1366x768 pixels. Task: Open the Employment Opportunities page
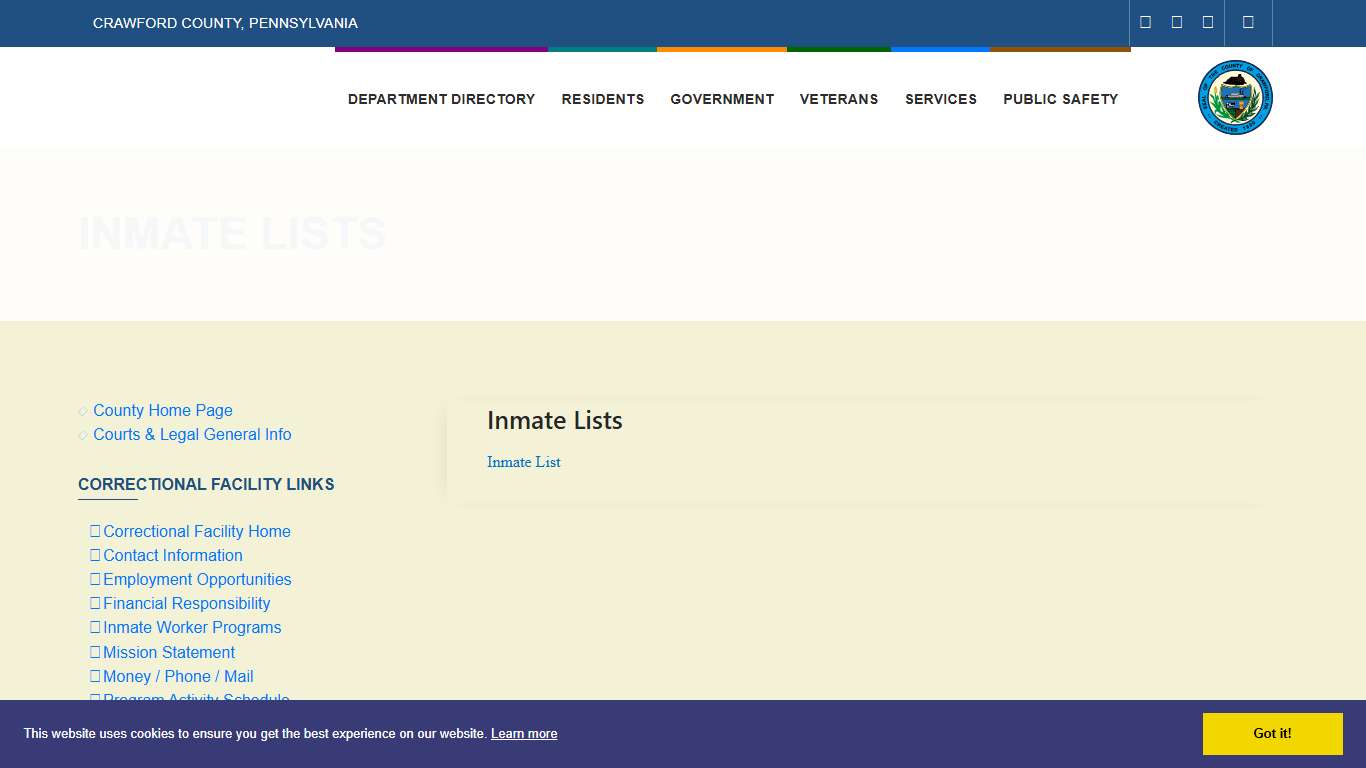click(196, 579)
